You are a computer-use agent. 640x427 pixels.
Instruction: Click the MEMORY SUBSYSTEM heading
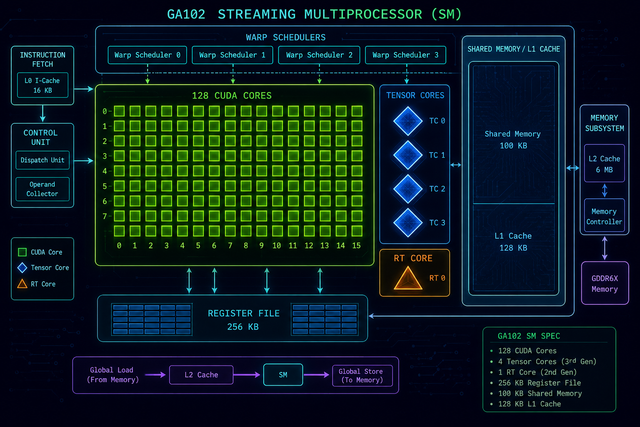(604, 123)
